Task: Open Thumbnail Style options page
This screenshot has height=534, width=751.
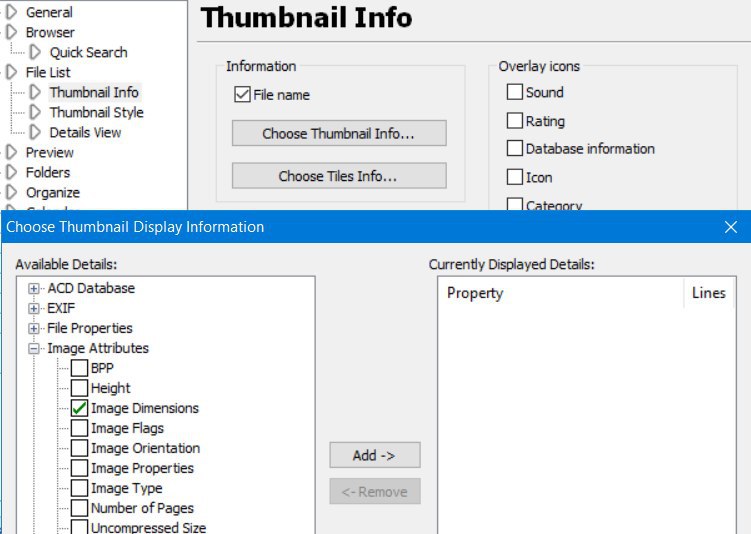Action: click(x=97, y=112)
